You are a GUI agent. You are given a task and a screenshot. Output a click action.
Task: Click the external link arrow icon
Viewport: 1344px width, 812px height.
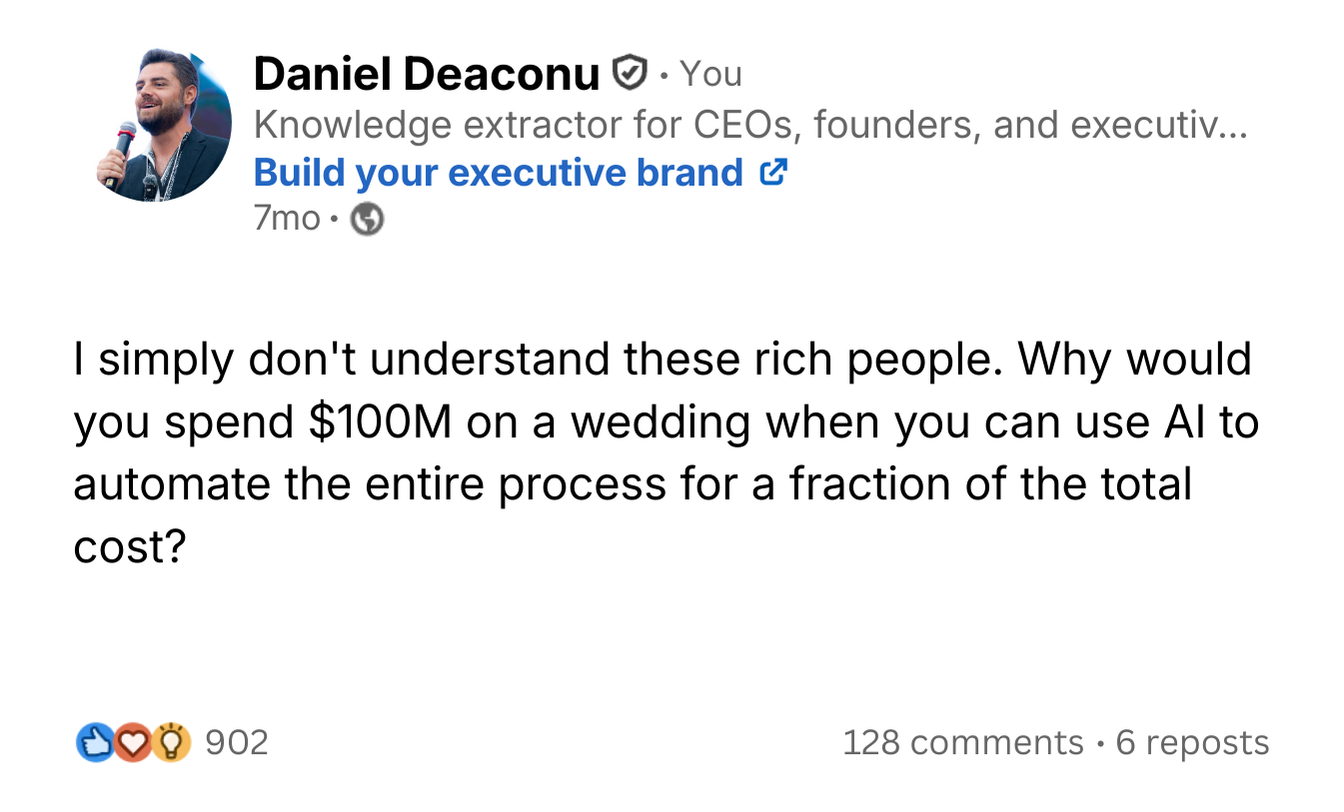[x=773, y=173]
